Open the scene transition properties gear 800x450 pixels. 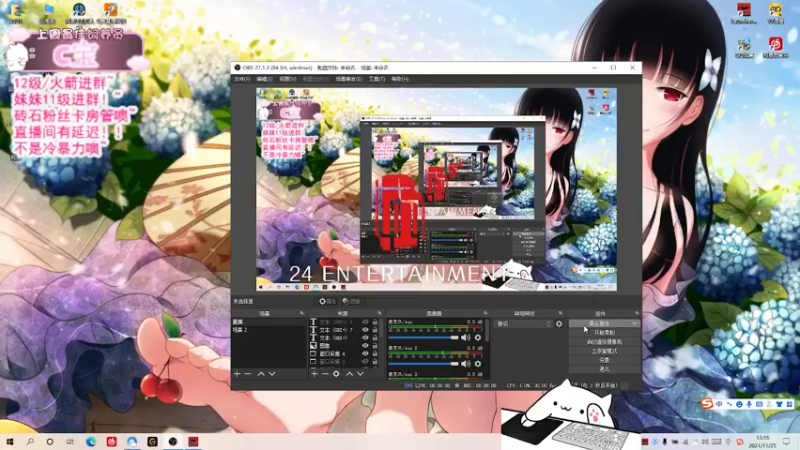tap(559, 323)
